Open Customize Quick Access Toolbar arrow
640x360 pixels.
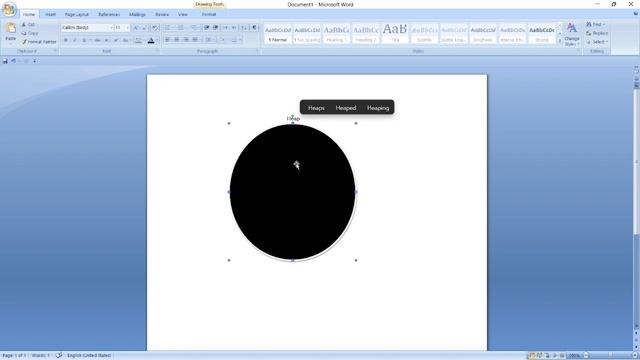34,61
